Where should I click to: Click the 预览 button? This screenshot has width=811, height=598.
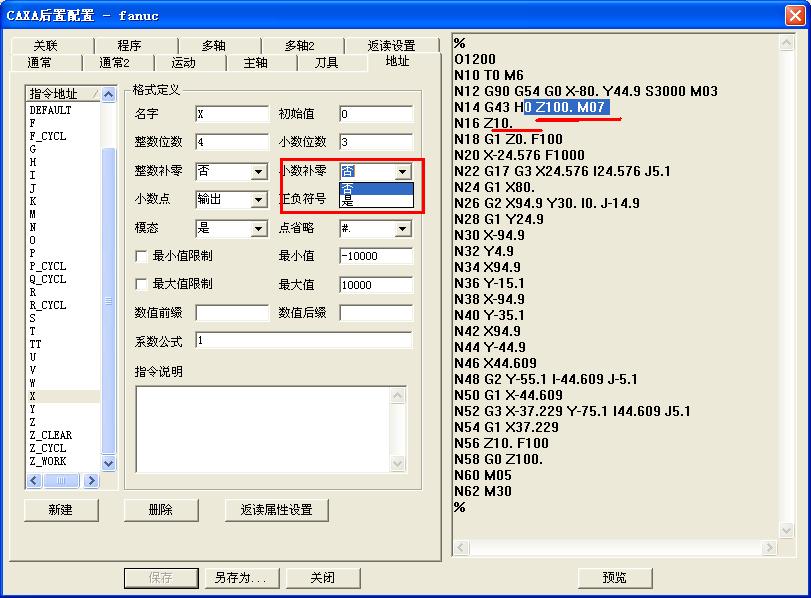(614, 577)
